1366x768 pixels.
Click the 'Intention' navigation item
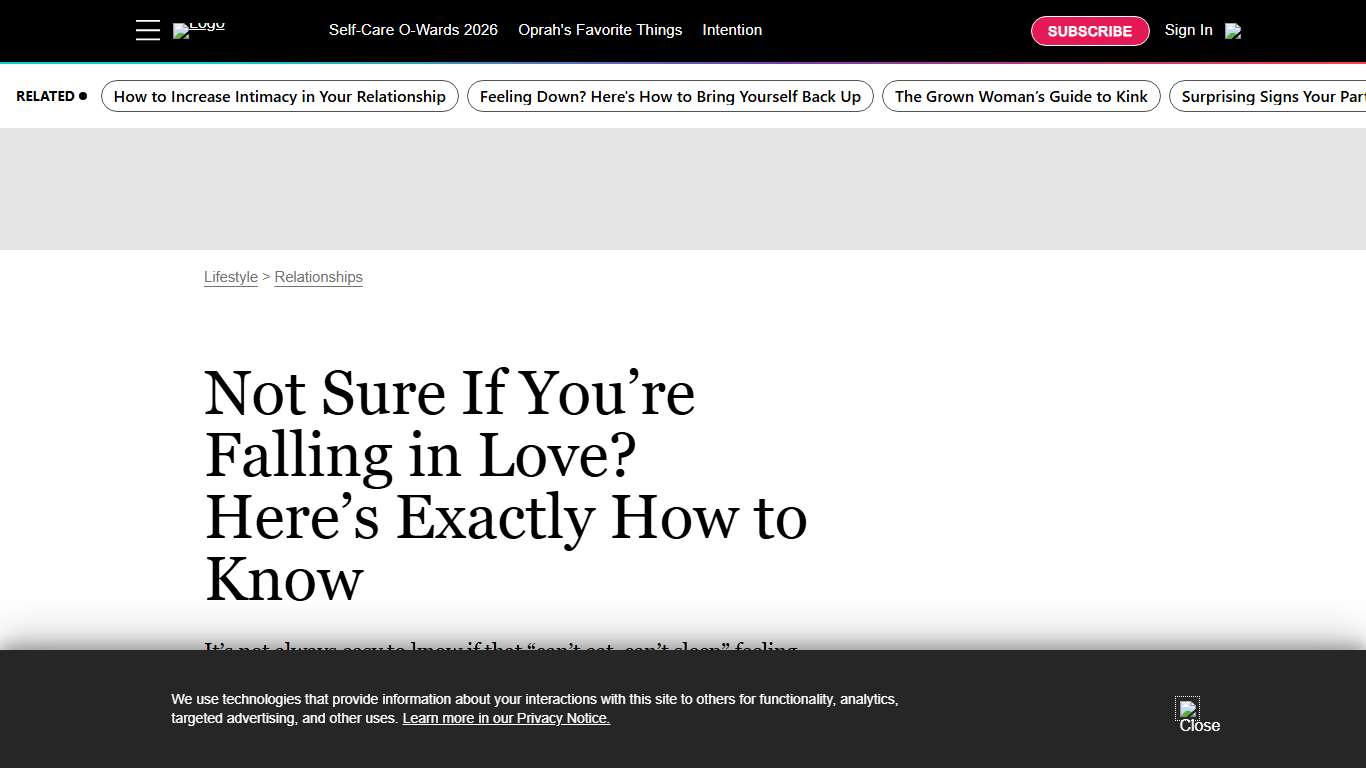pos(732,30)
